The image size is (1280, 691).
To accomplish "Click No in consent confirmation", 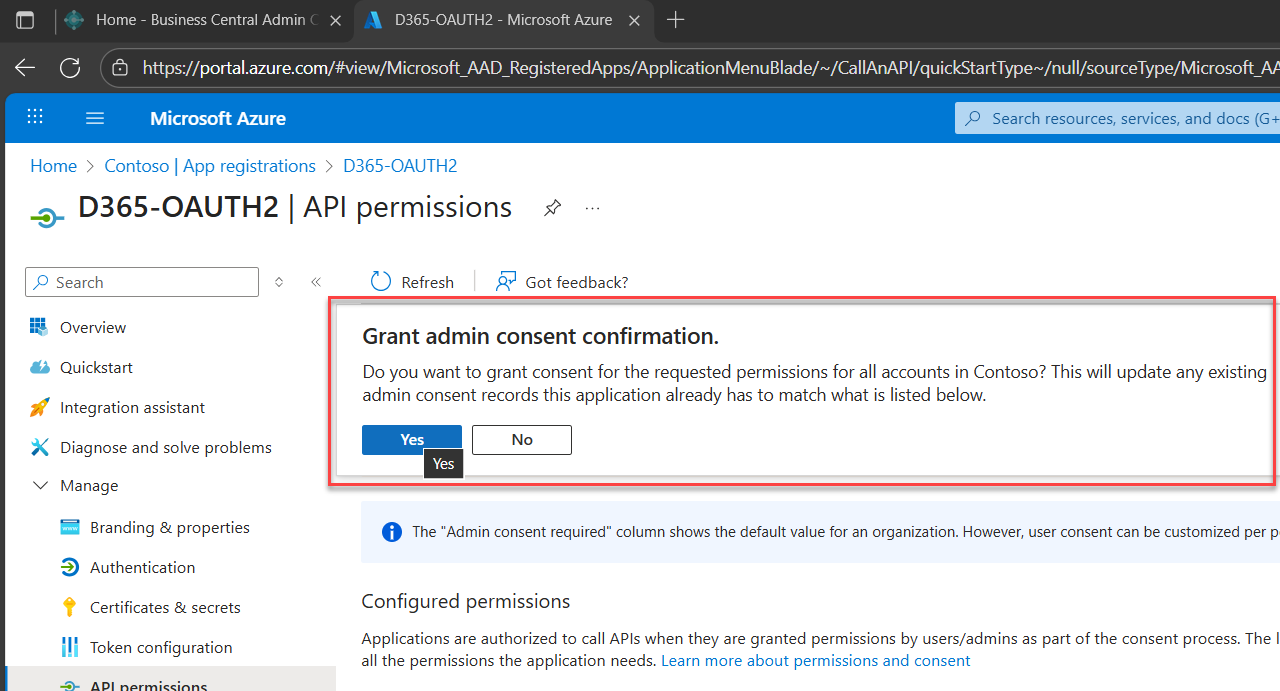I will (522, 440).
